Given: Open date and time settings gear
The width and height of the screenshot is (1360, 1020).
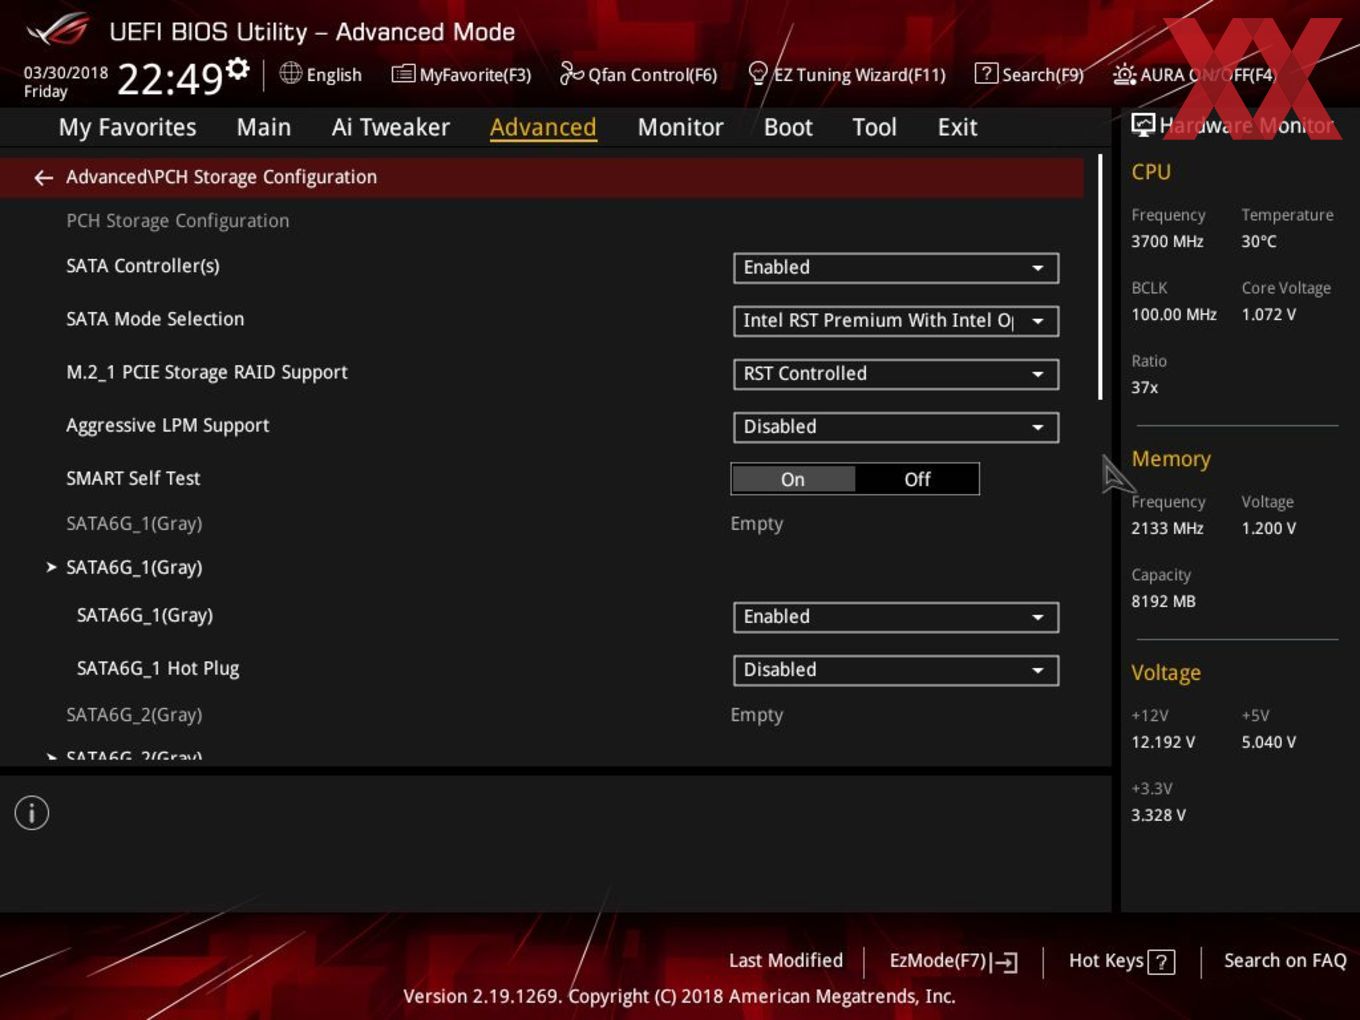Looking at the screenshot, I should tap(238, 68).
